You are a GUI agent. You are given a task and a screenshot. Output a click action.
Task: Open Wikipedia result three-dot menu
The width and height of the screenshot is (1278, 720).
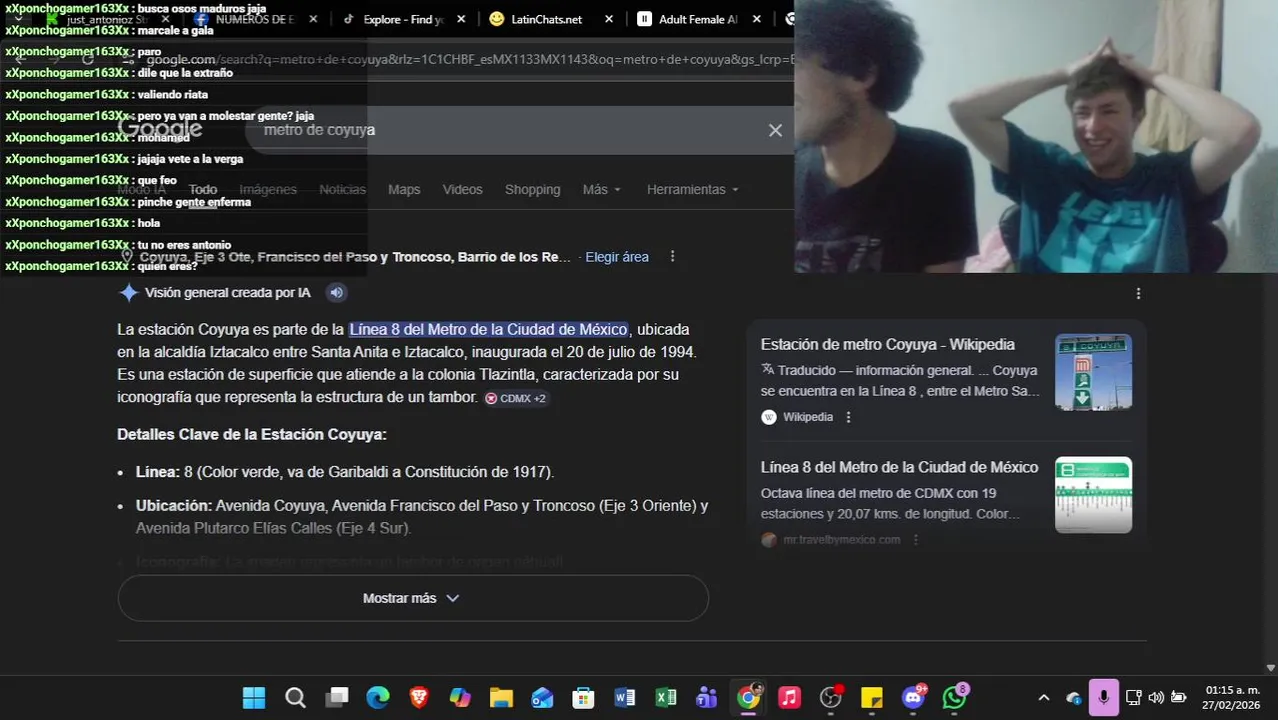(x=849, y=417)
